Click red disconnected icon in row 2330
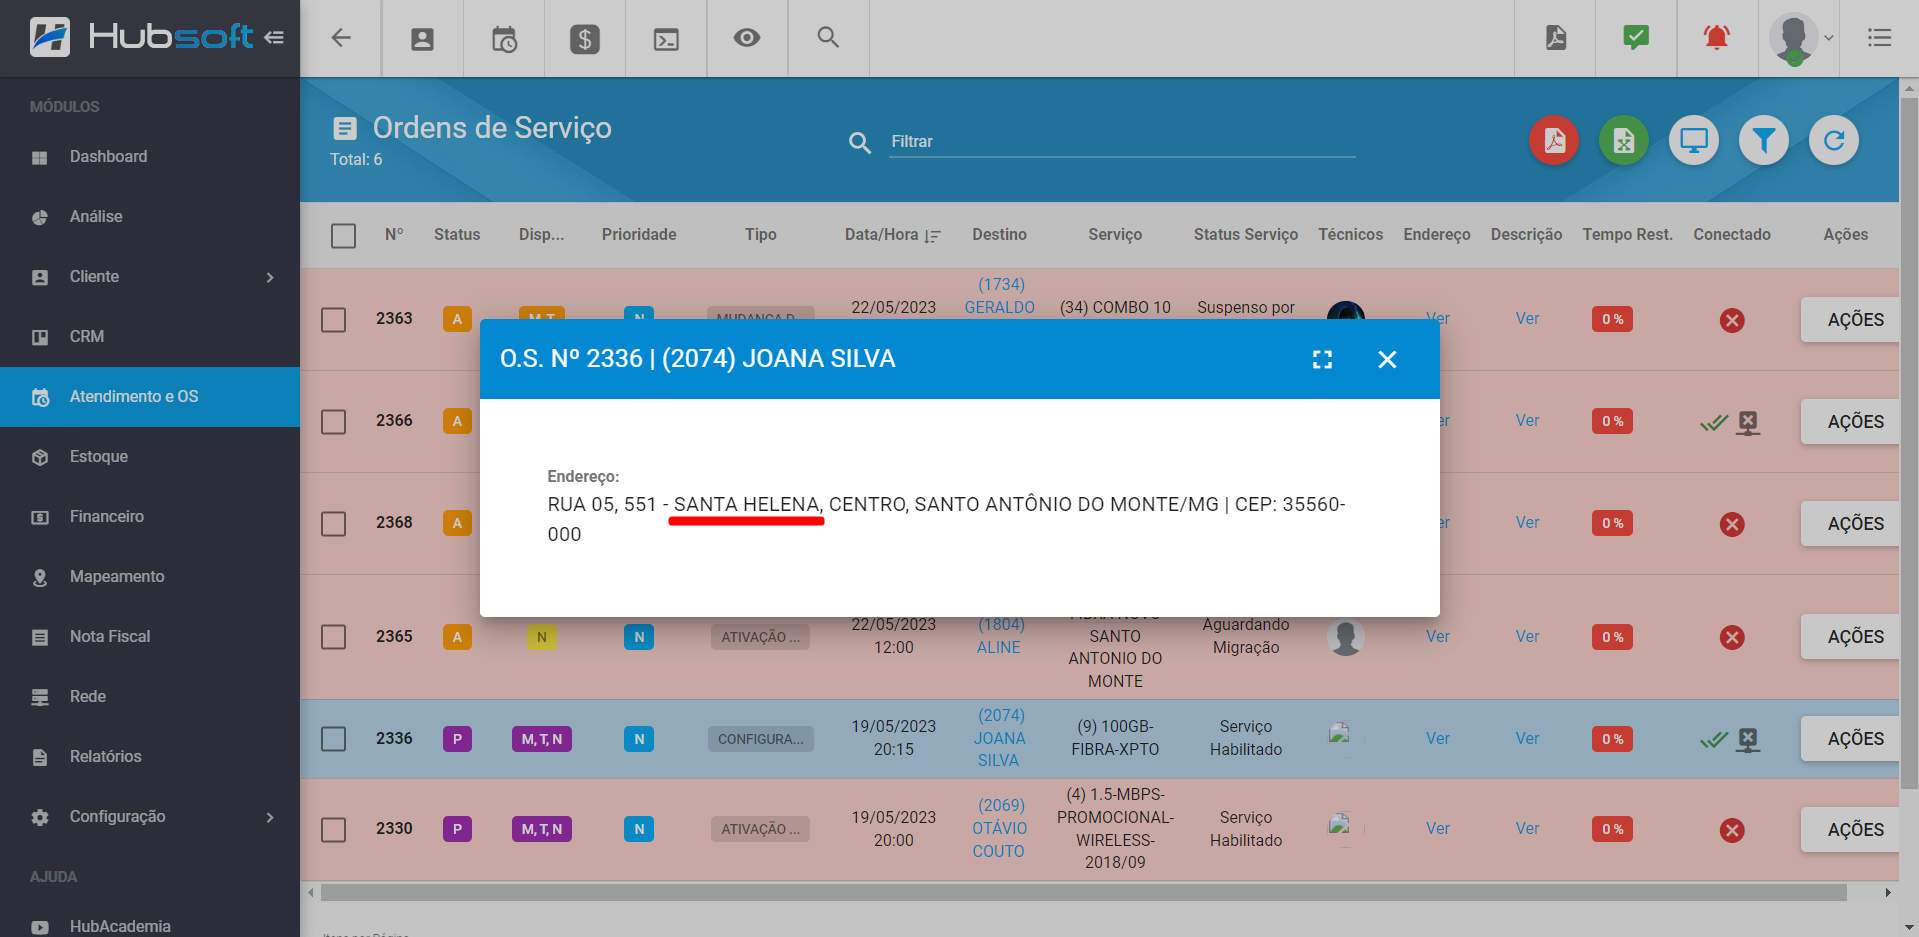1919x937 pixels. (1732, 830)
